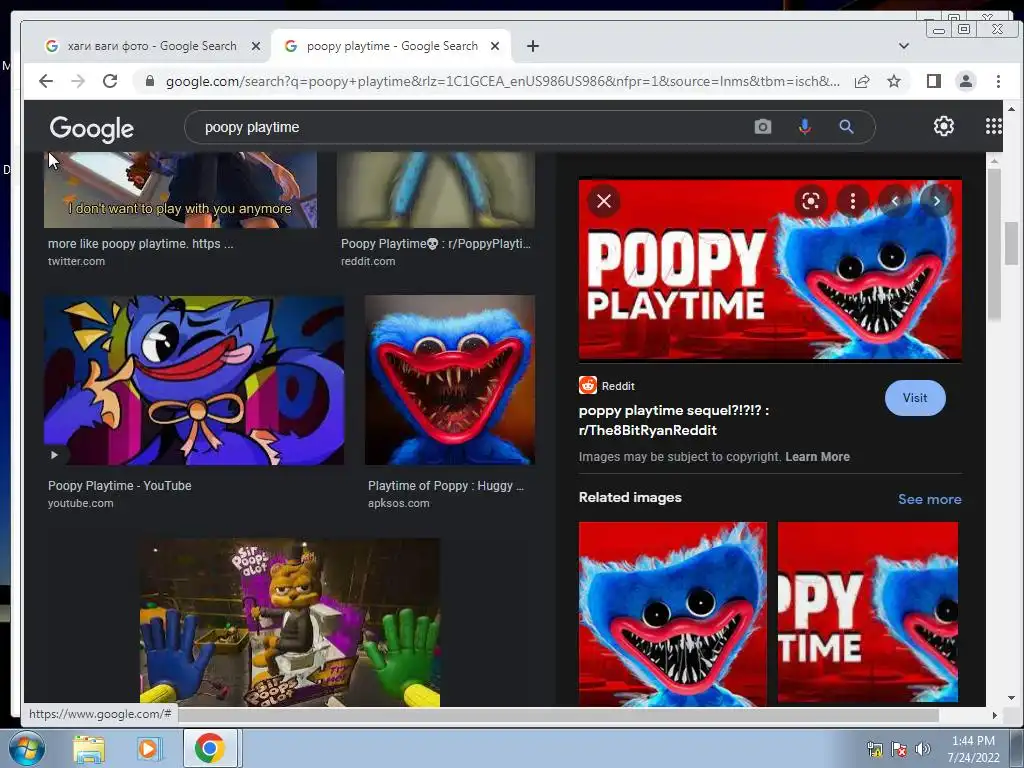Click the browser forward arrow
The width and height of the screenshot is (1024, 768).
point(78,81)
